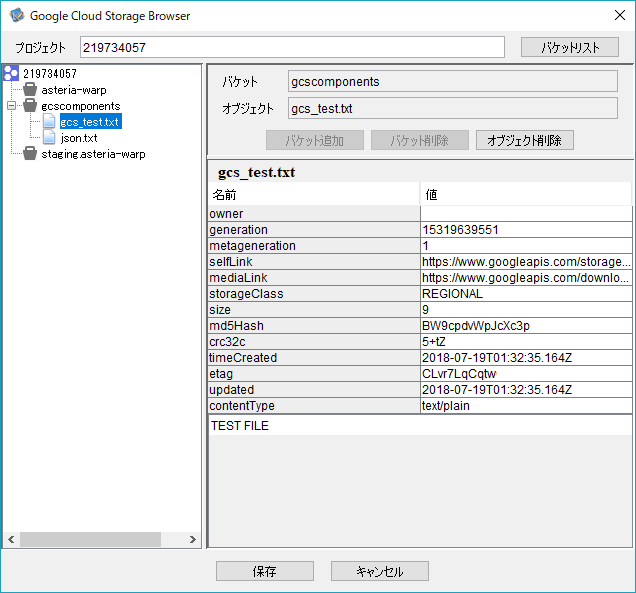Click the right scroll arrow of tree panel
Viewport: 636px width, 593px height.
(194, 540)
